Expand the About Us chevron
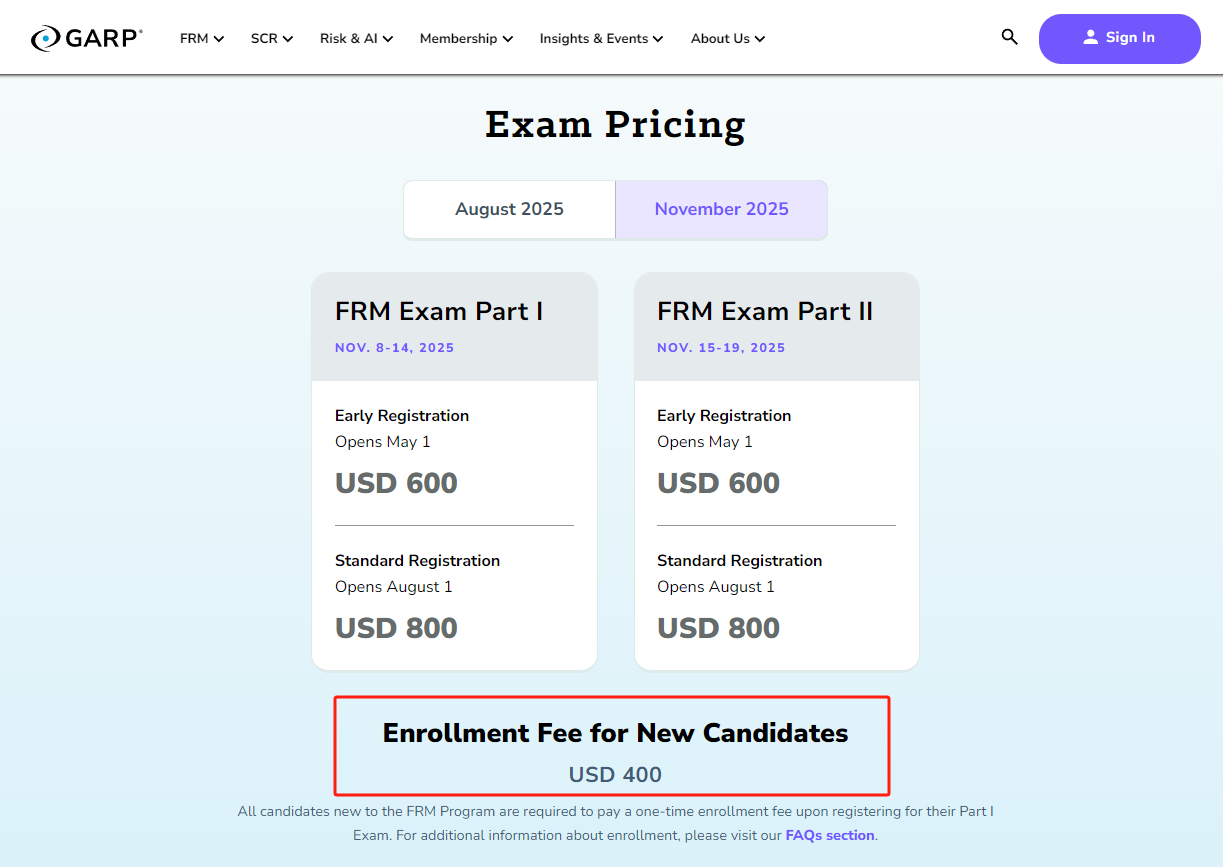The width and height of the screenshot is (1223, 867). click(760, 39)
